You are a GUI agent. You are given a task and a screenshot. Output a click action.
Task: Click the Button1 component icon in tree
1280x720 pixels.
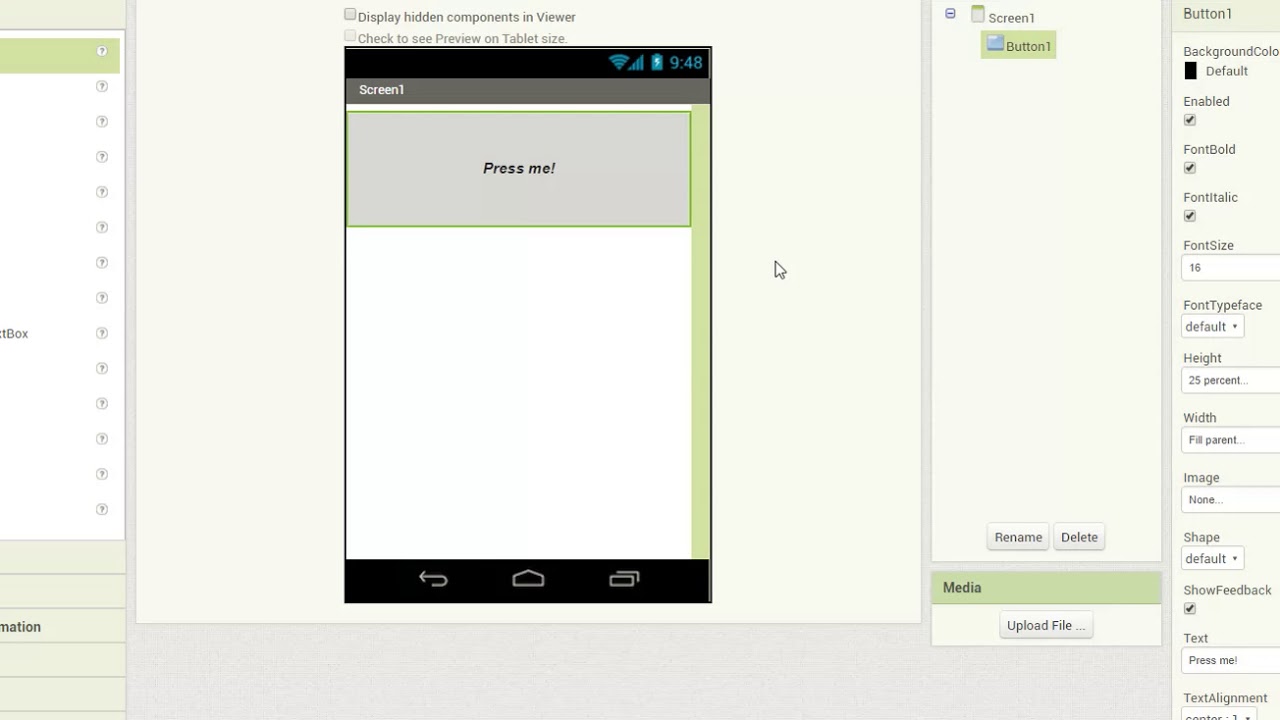995,44
